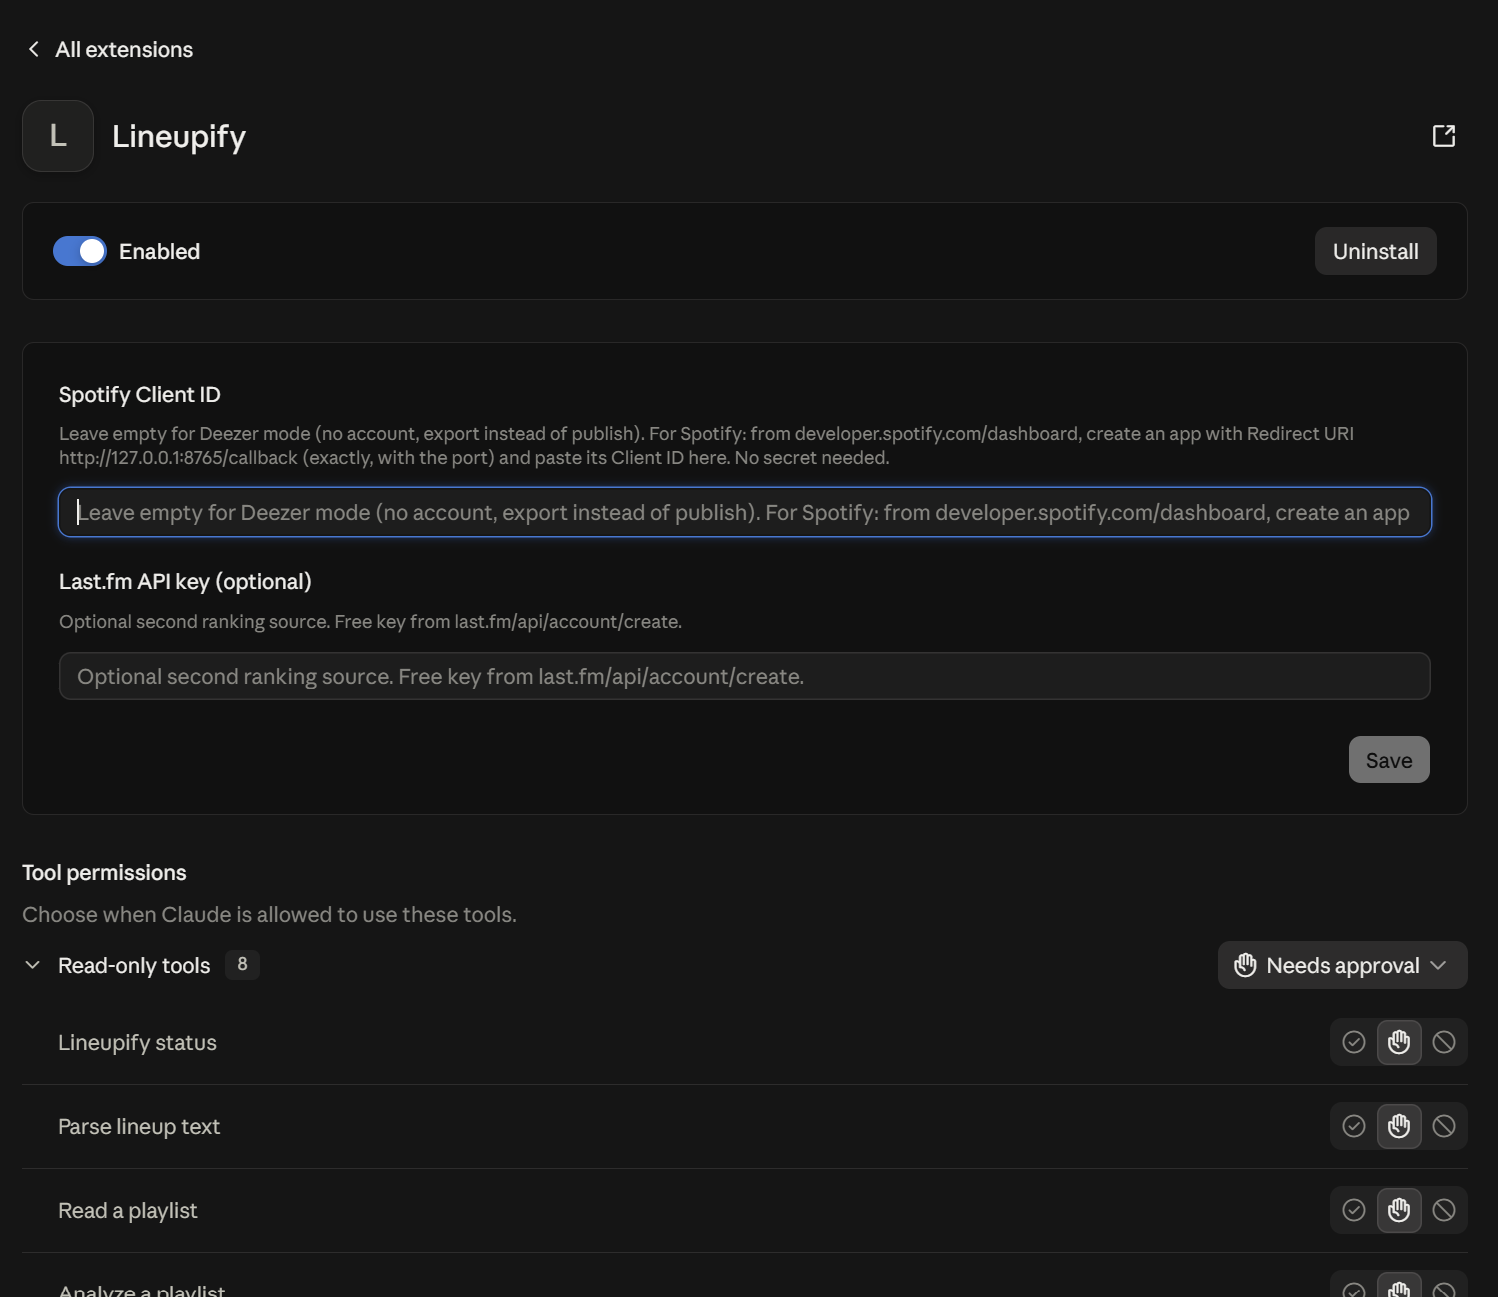Click the Read a playlist row label
Screen dimensions: 1498x1297
click(x=128, y=1210)
